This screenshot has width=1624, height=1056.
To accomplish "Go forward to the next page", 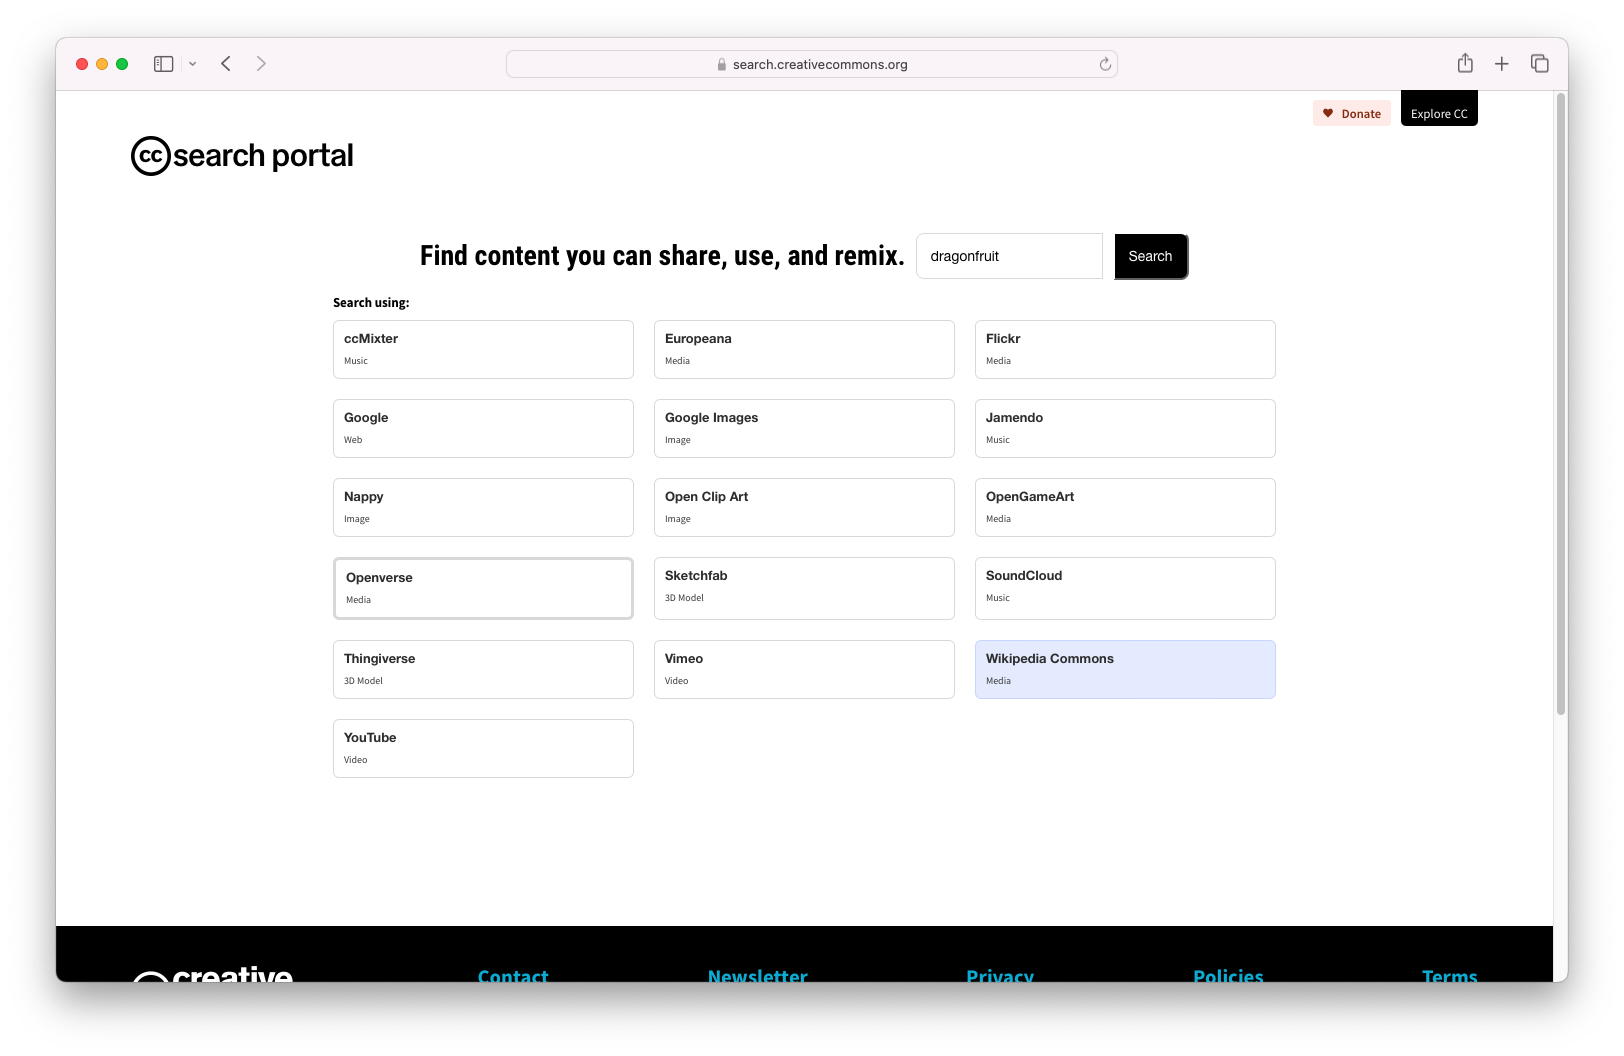I will (x=261, y=64).
